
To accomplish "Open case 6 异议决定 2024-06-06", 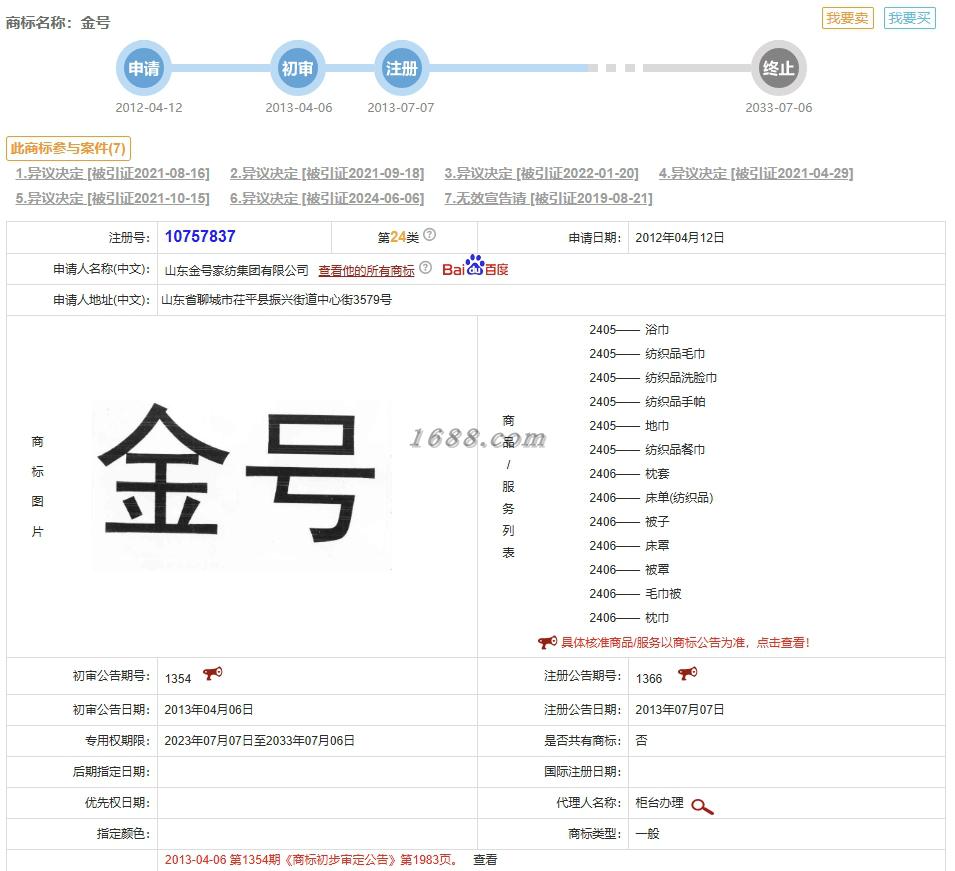I will 327,199.
